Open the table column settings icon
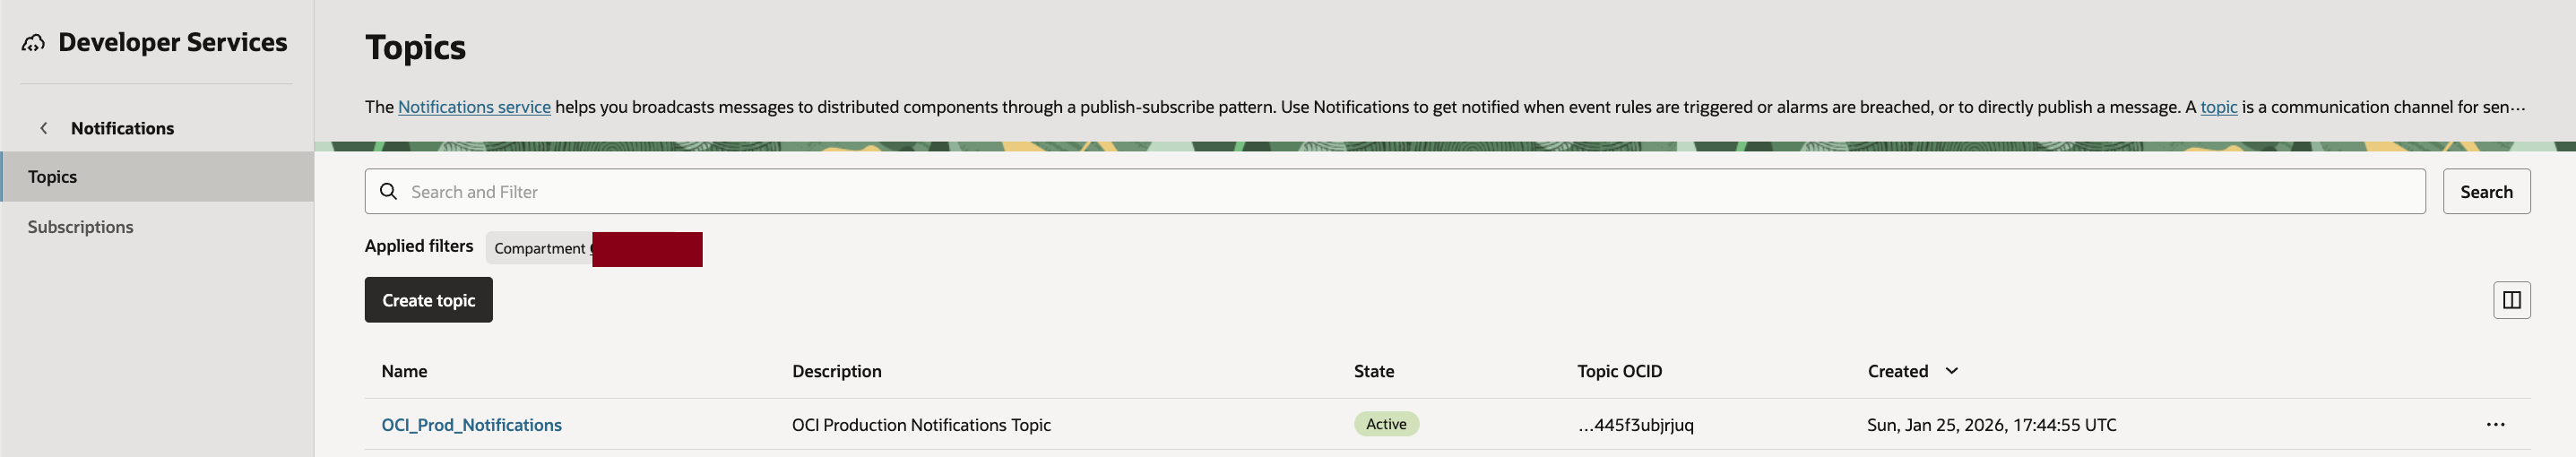The image size is (2576, 457). 2511,300
